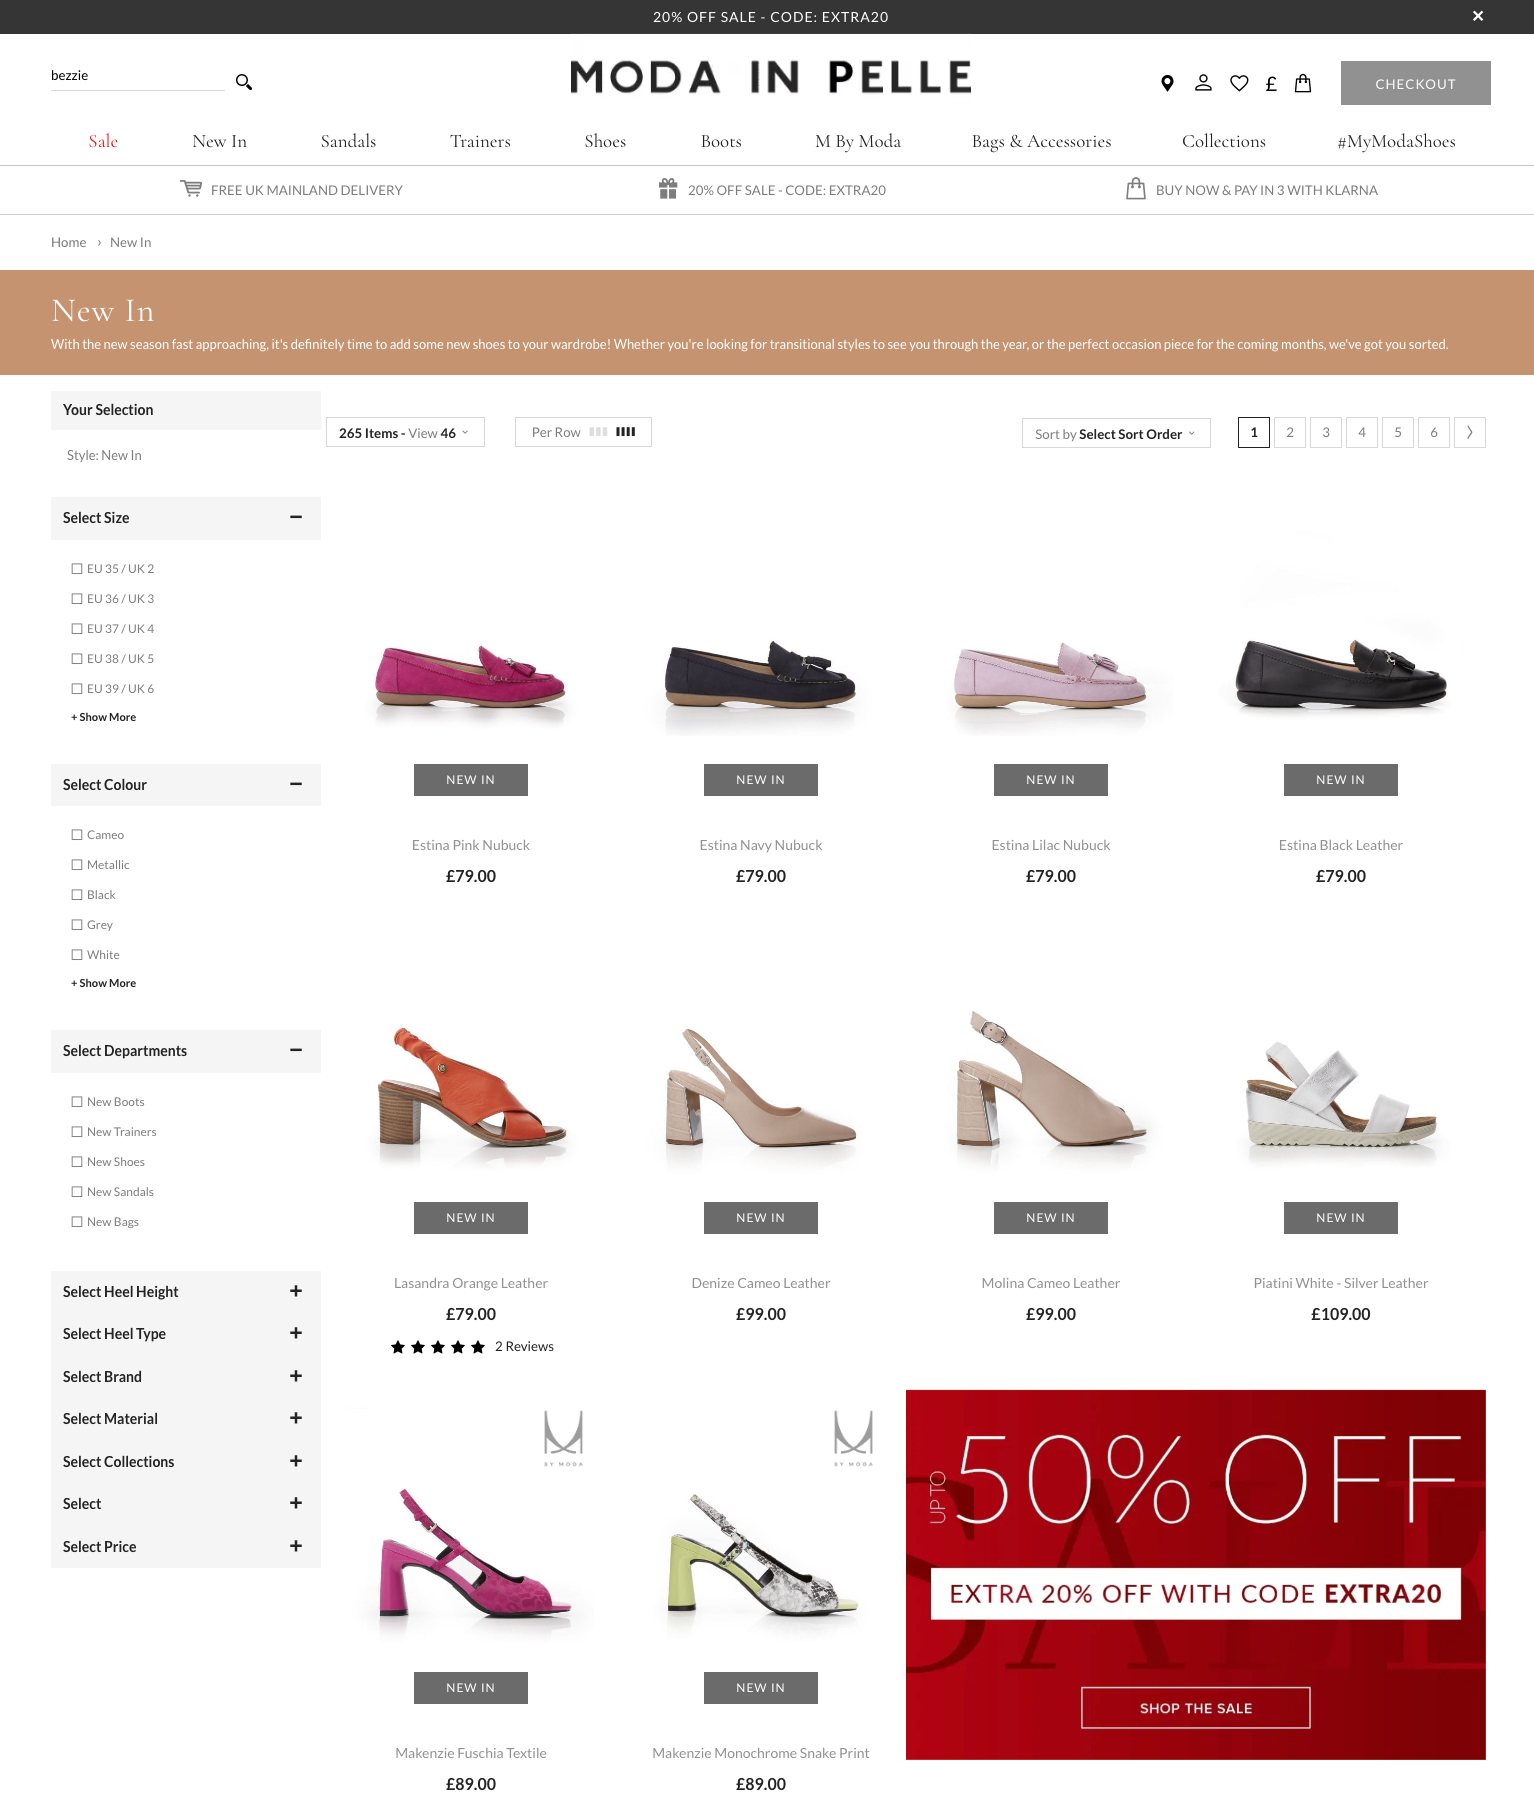Expand the Select Heel Height filter
The image size is (1534, 1816).
tap(296, 1291)
